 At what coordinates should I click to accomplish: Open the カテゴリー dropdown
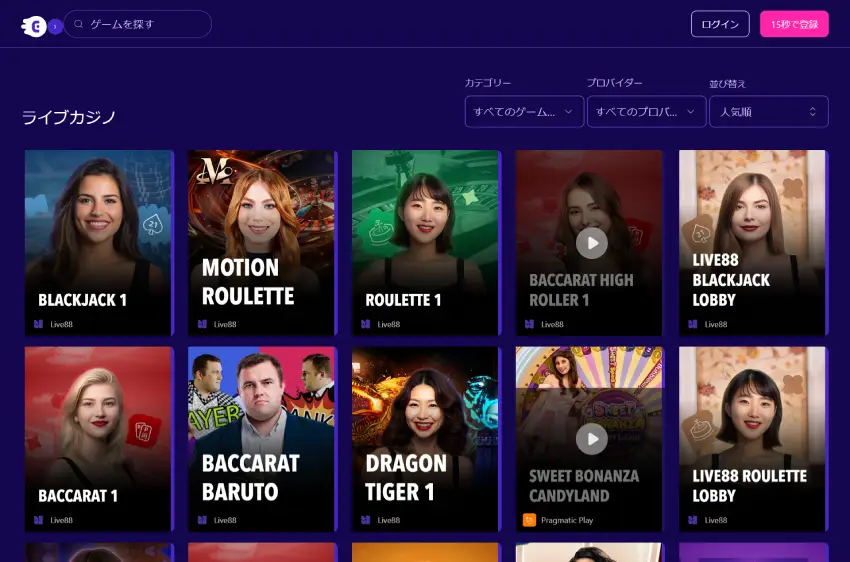coord(524,112)
